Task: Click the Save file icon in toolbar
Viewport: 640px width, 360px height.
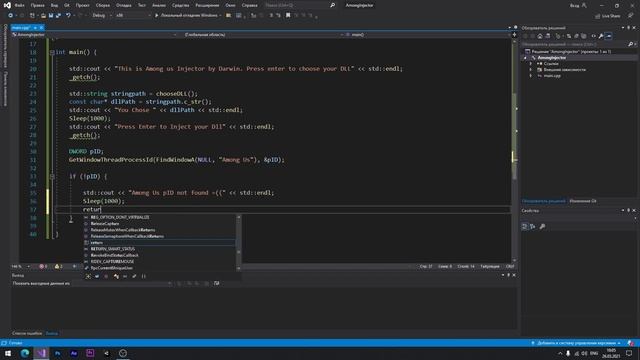Action: (51, 16)
